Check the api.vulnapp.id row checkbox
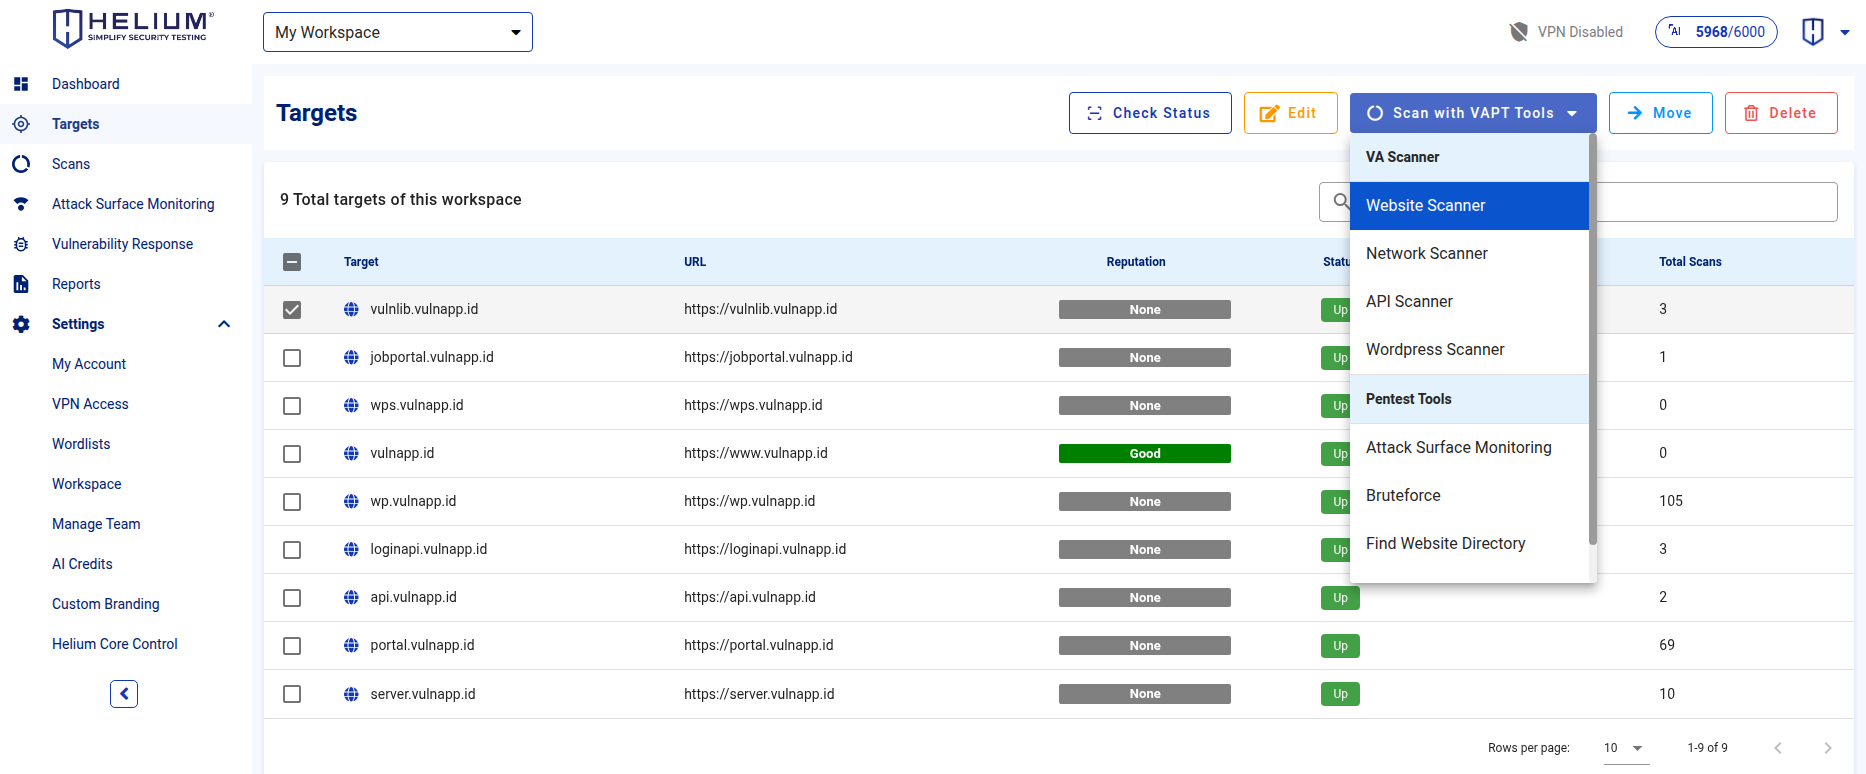This screenshot has width=1866, height=774. [x=292, y=598]
